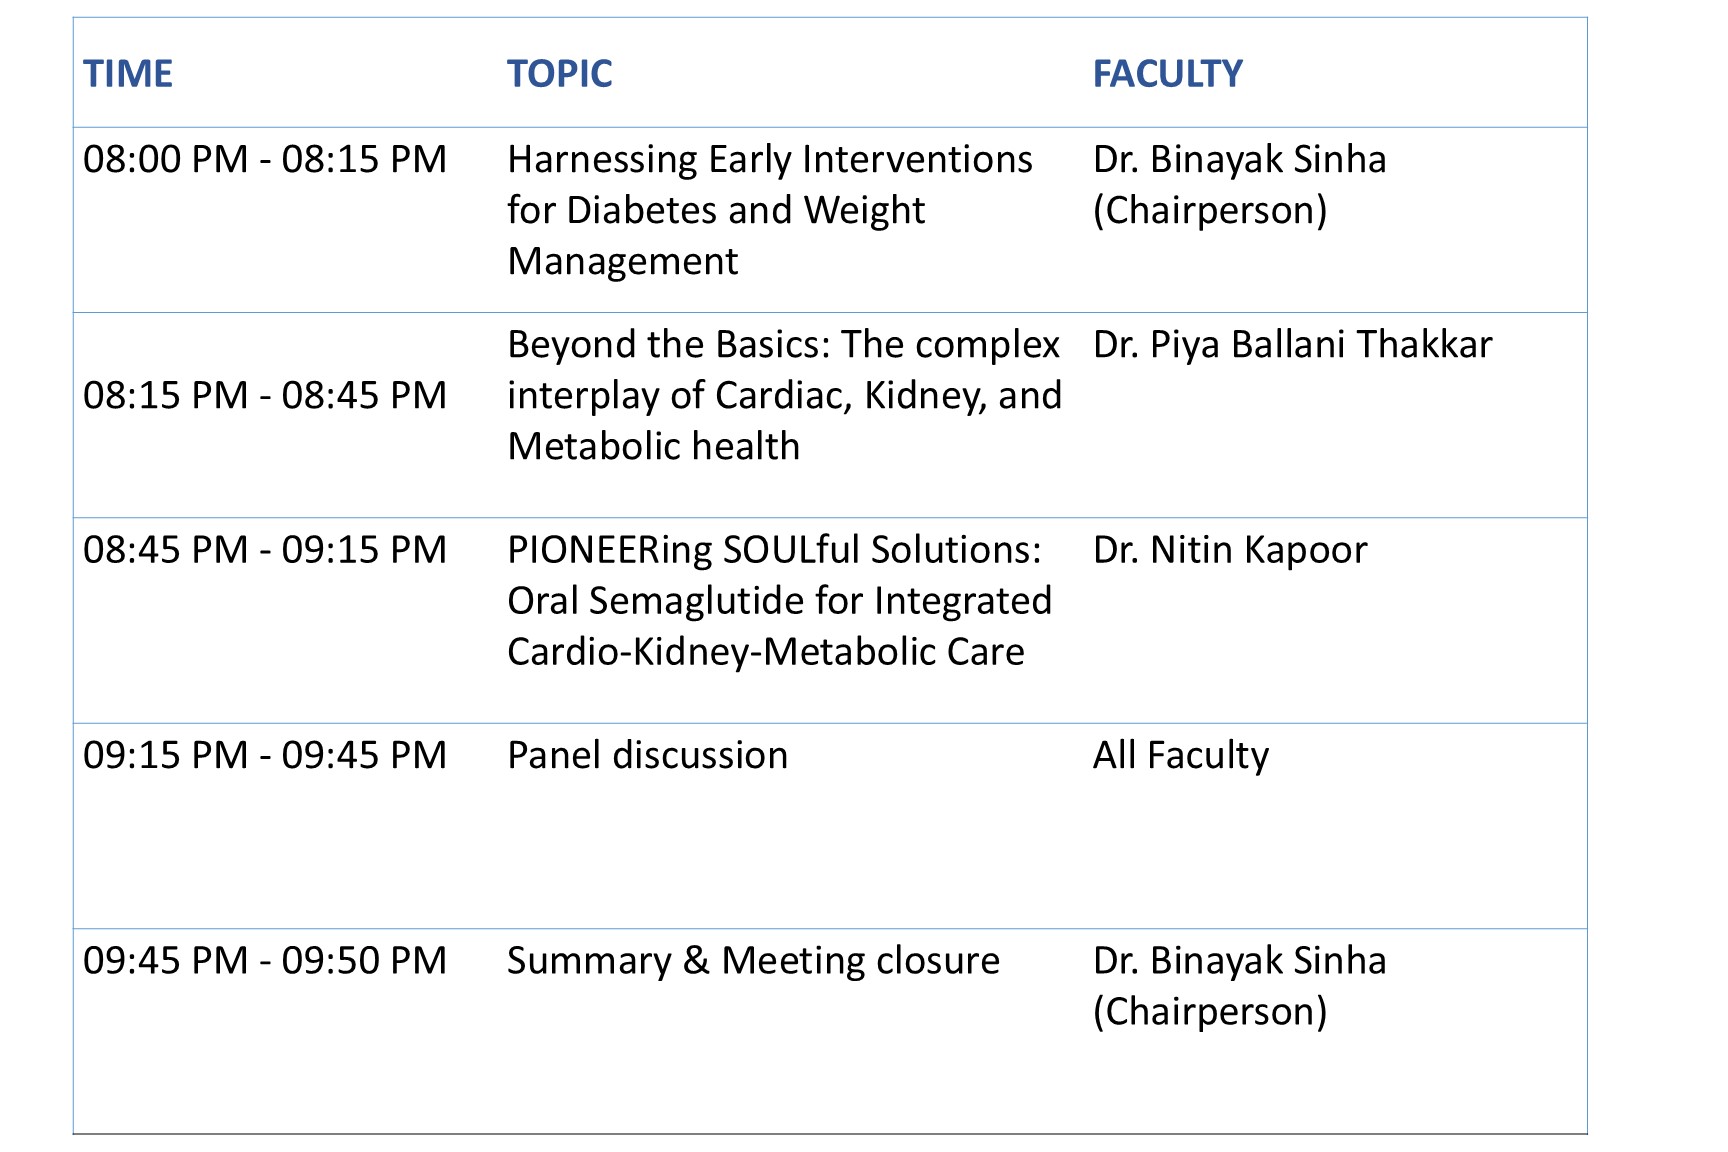1728x1152 pixels.
Task: Click Dr. Binayak Sinha in last row
Action: point(1239,960)
